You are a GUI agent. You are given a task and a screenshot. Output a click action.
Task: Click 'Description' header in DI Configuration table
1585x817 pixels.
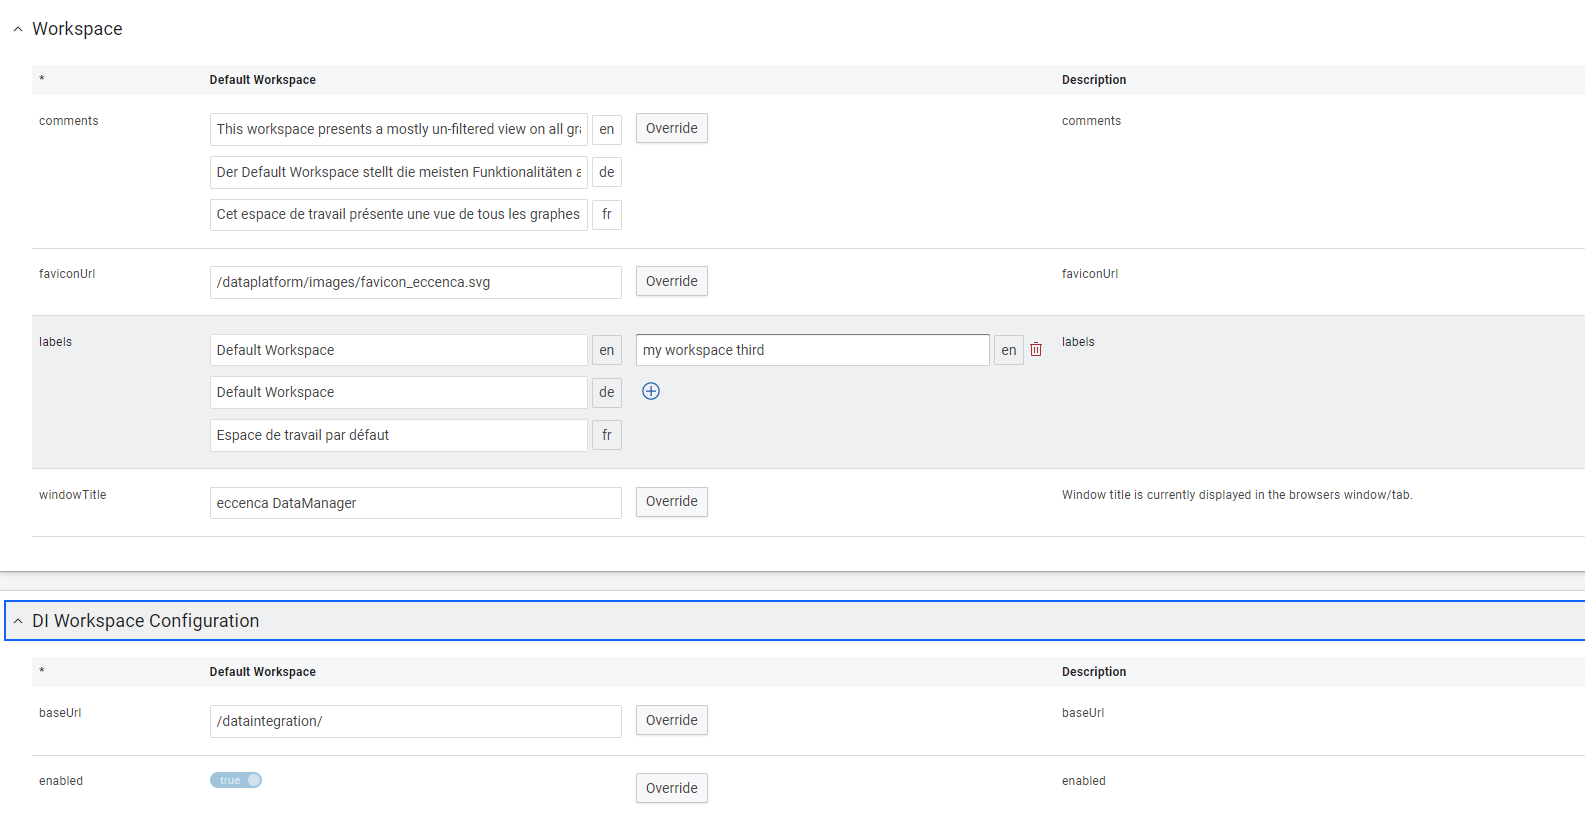click(1094, 672)
